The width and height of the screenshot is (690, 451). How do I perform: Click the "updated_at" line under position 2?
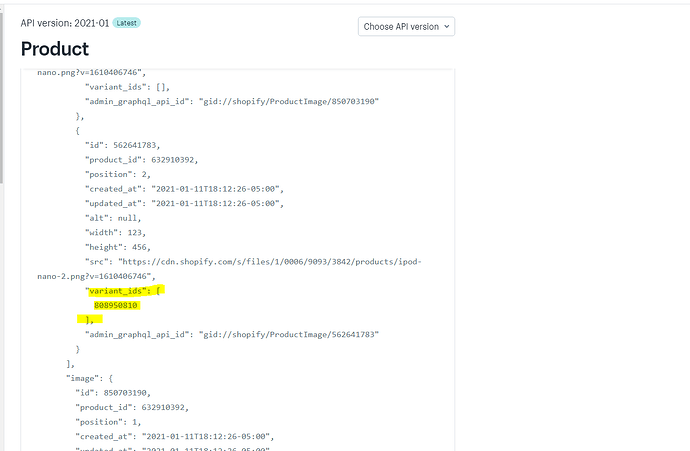[185, 203]
